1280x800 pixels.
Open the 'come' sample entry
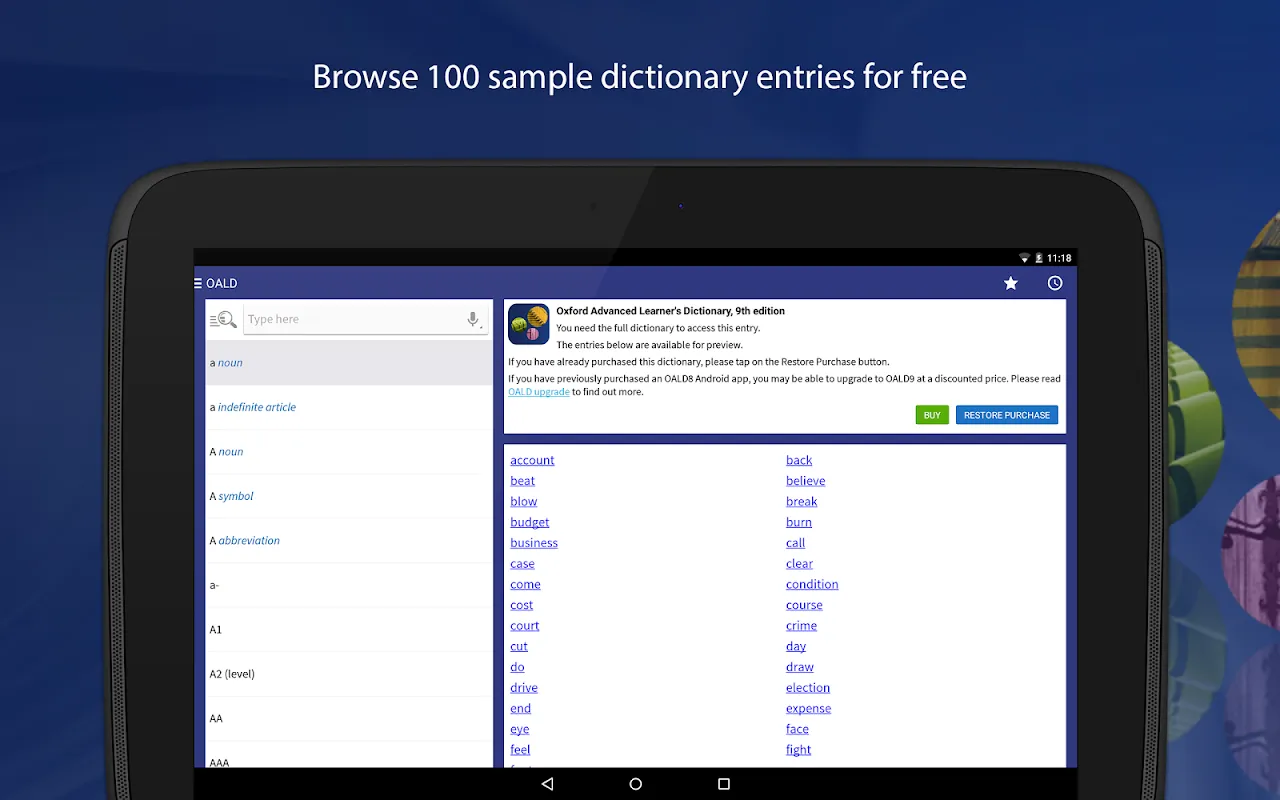click(525, 585)
